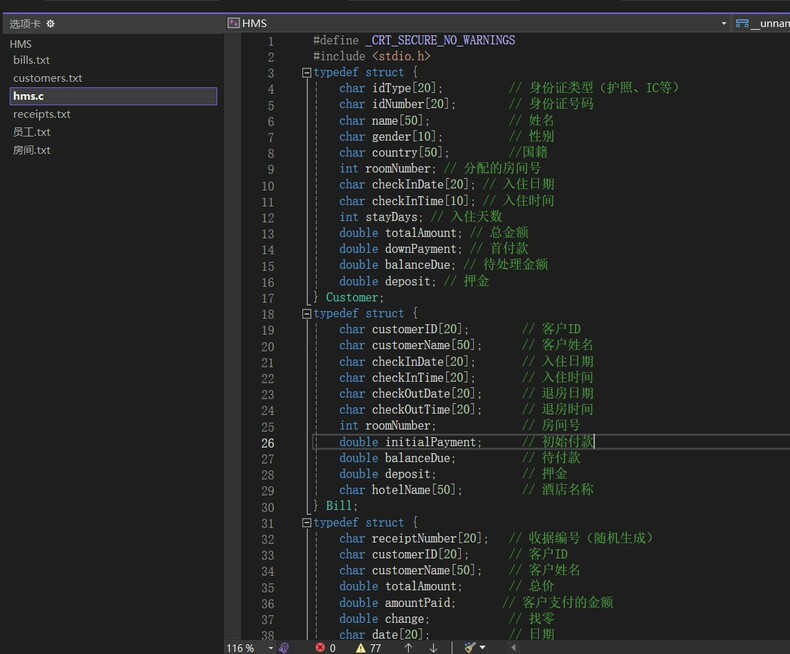The width and height of the screenshot is (790, 654).
Task: Click the error count indicator icon
Action: 320,647
